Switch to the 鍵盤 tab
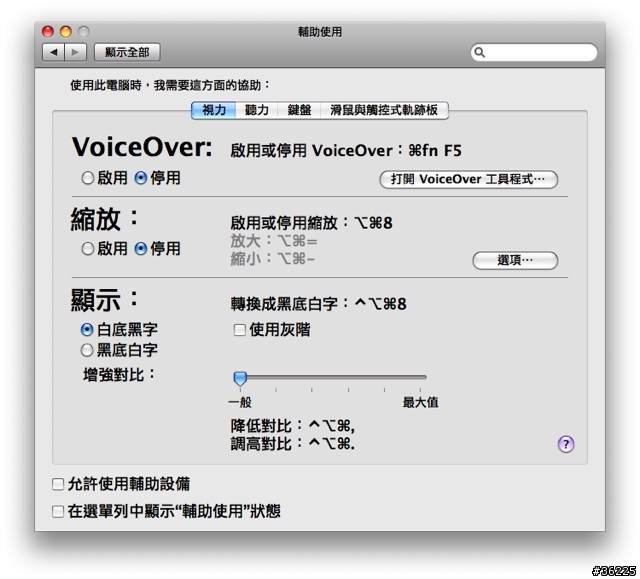Image resolution: width=640 pixels, height=579 pixels. [299, 110]
